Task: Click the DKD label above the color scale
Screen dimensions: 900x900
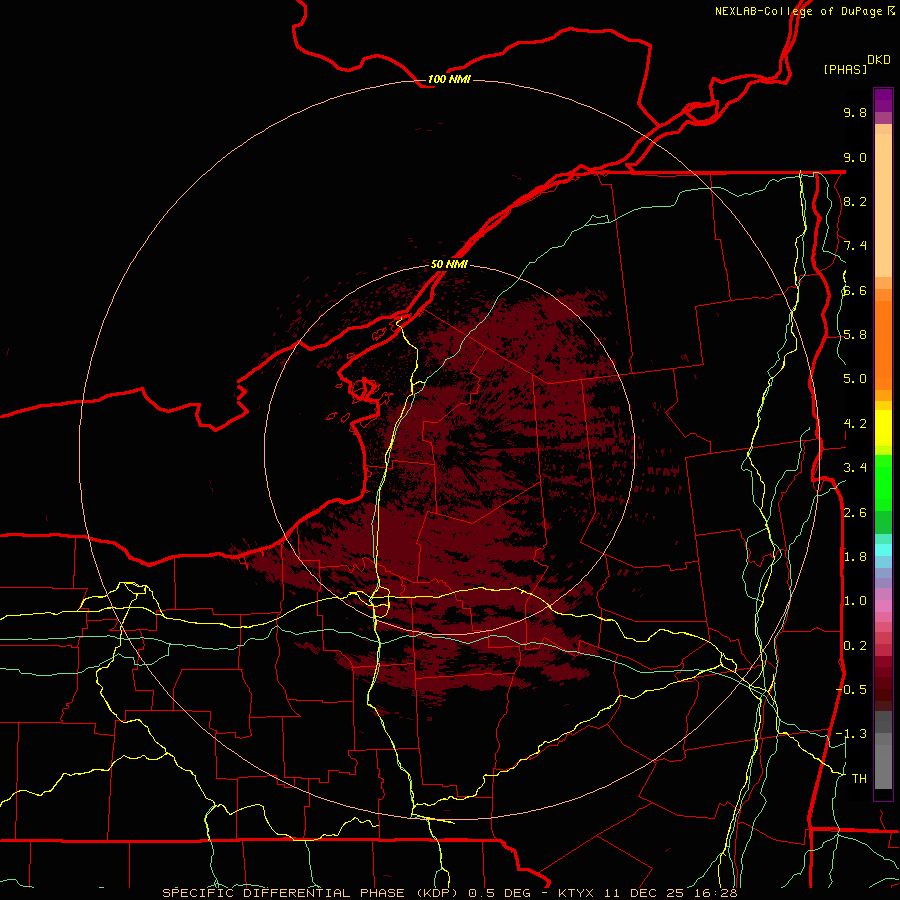Action: point(879,60)
